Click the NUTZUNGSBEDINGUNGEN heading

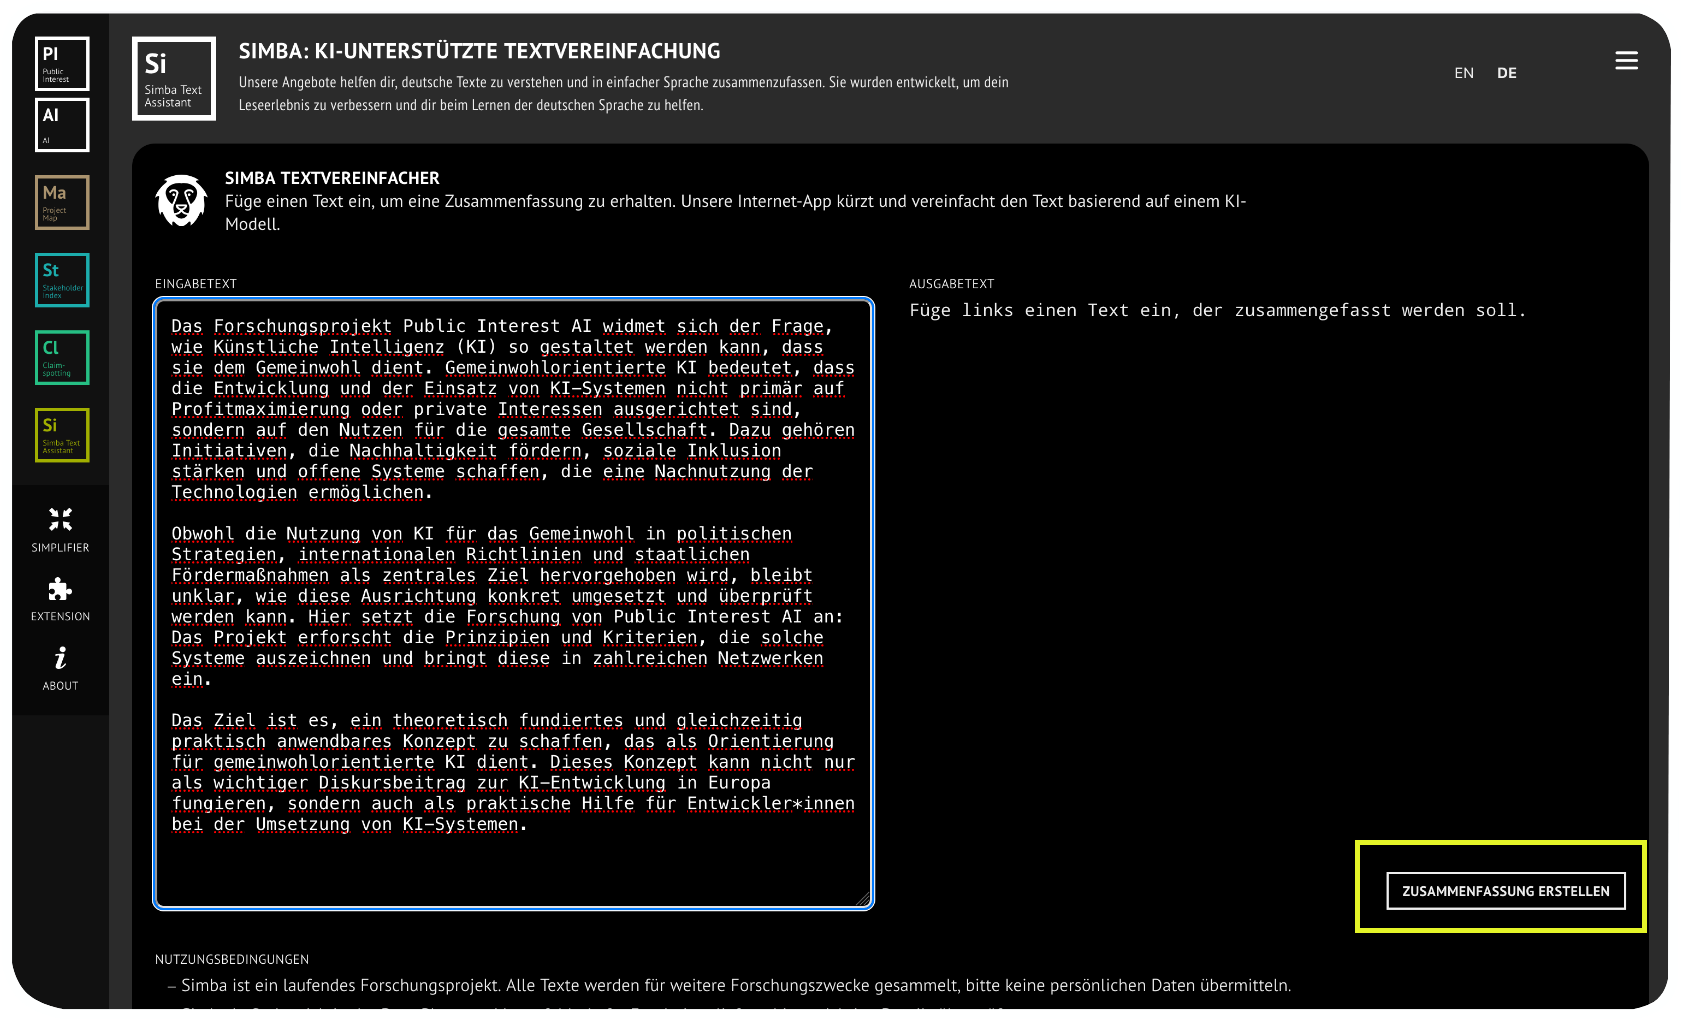point(232,959)
